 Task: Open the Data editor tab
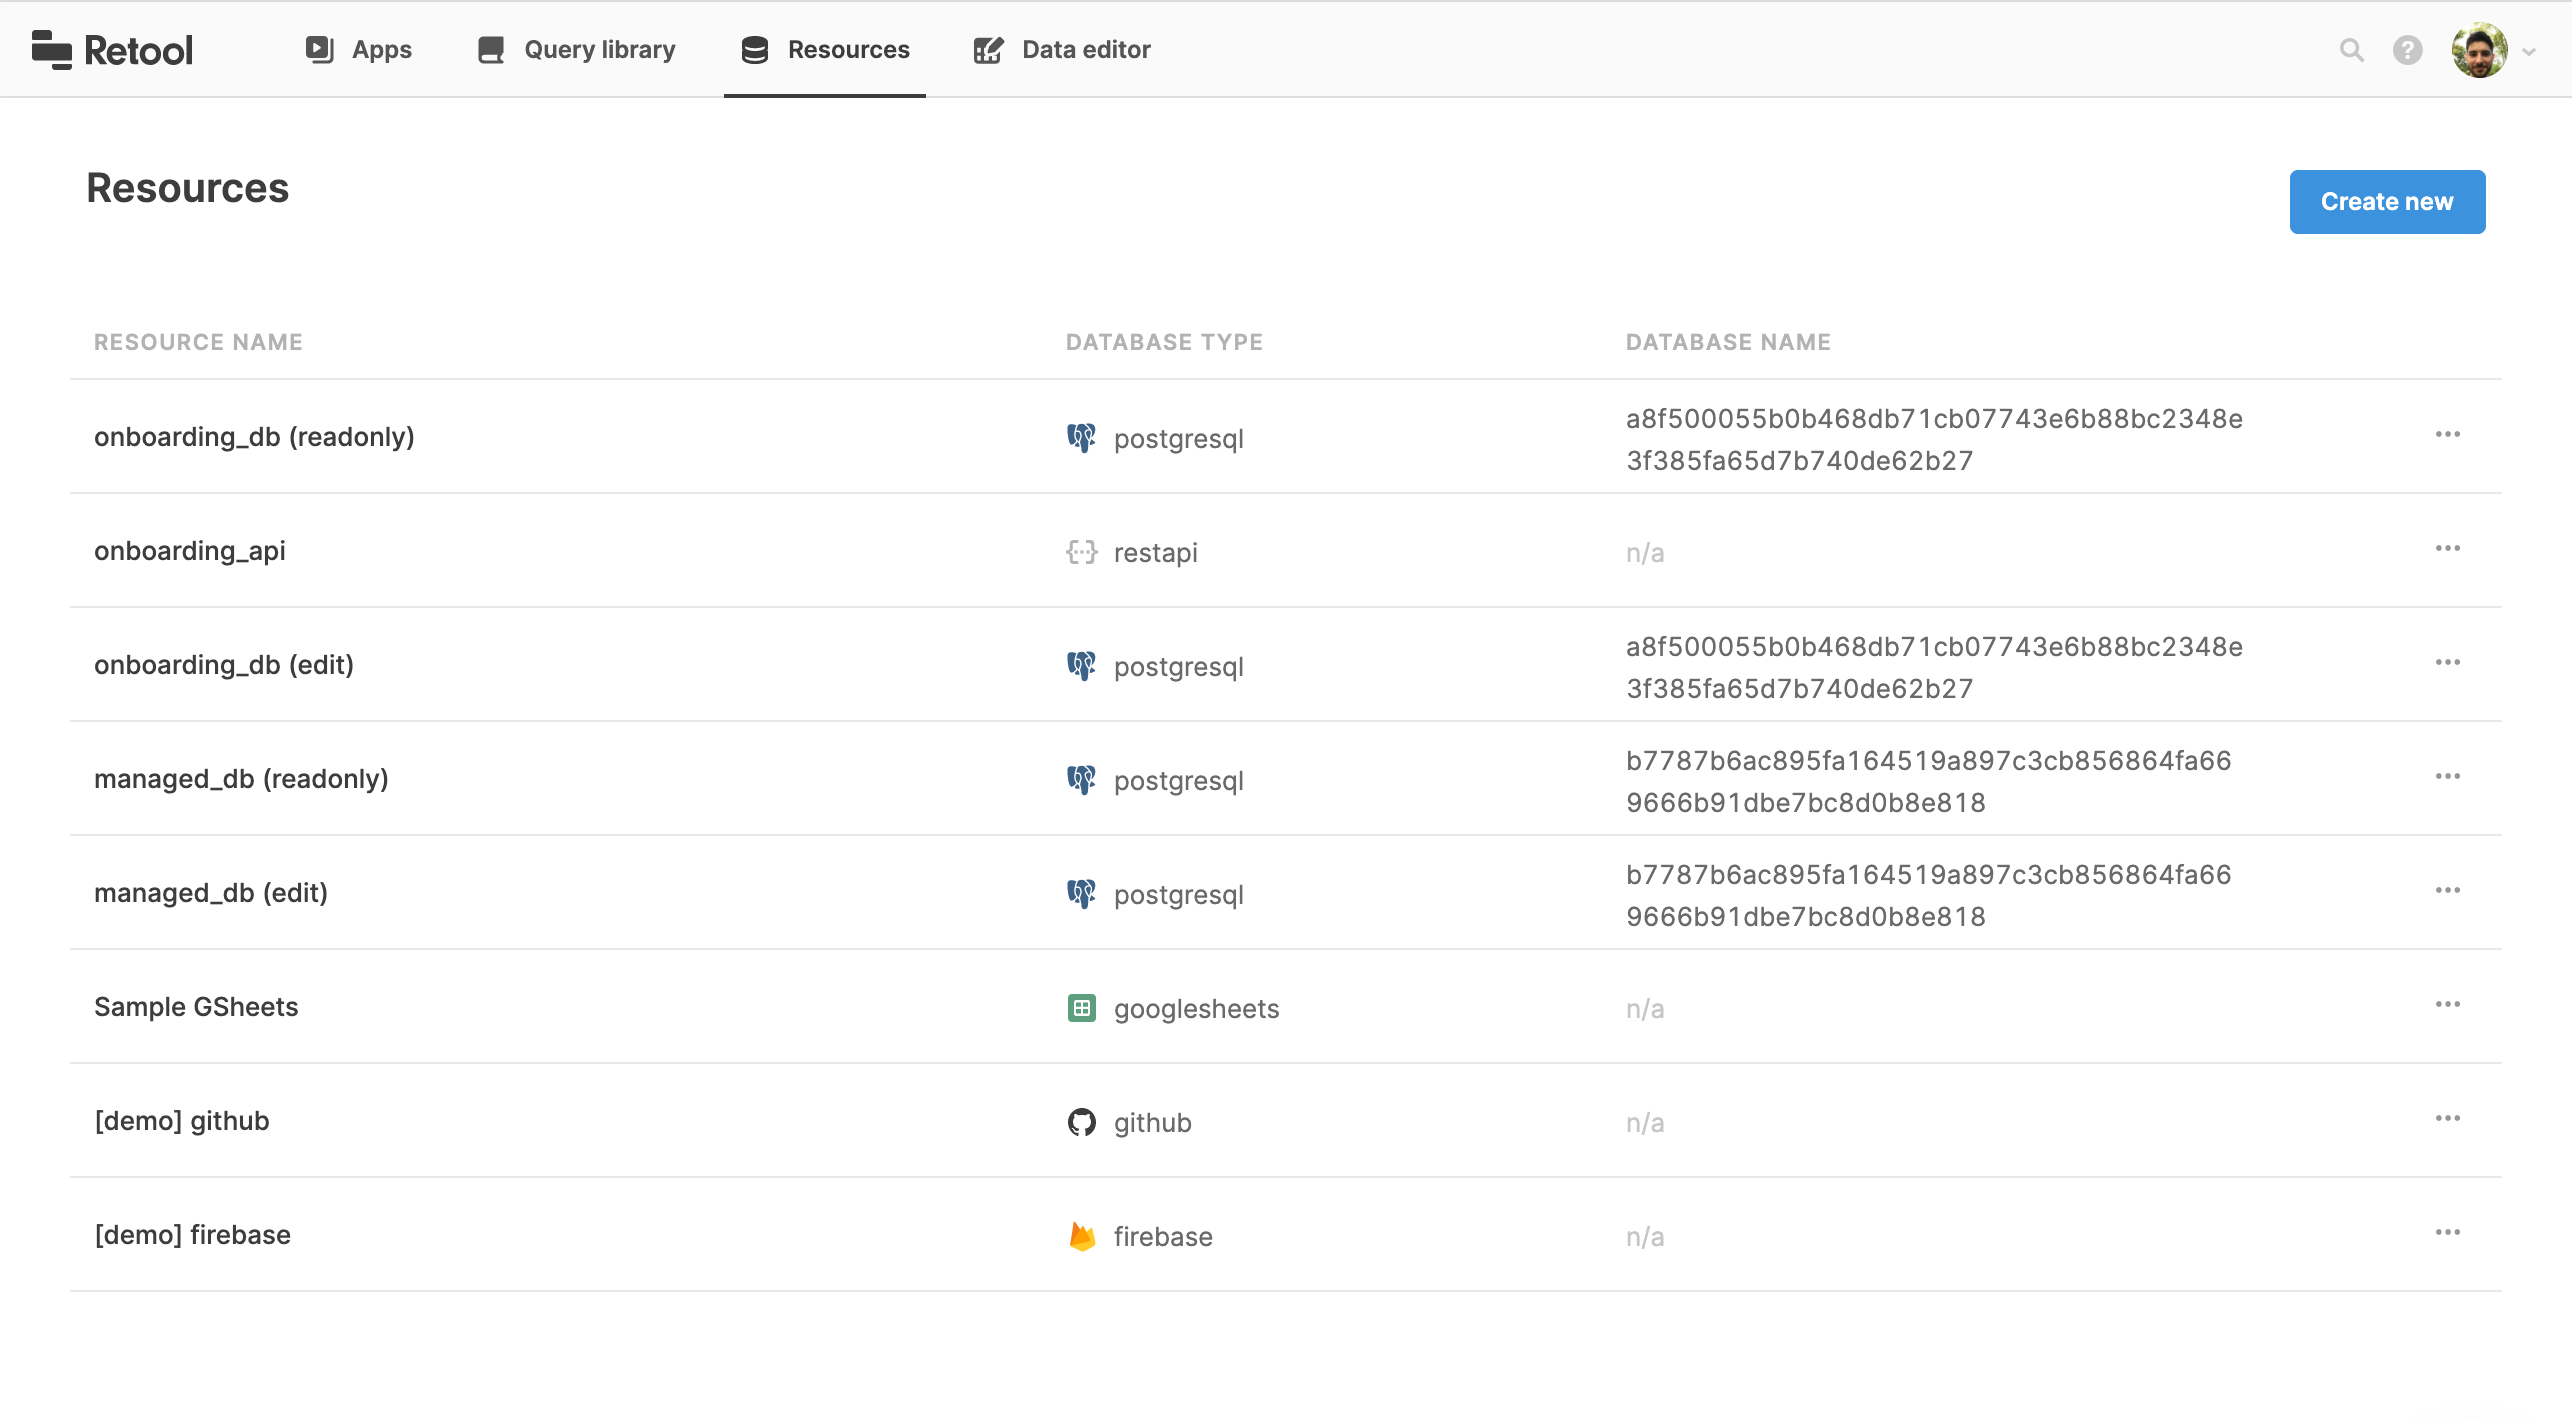[1062, 50]
